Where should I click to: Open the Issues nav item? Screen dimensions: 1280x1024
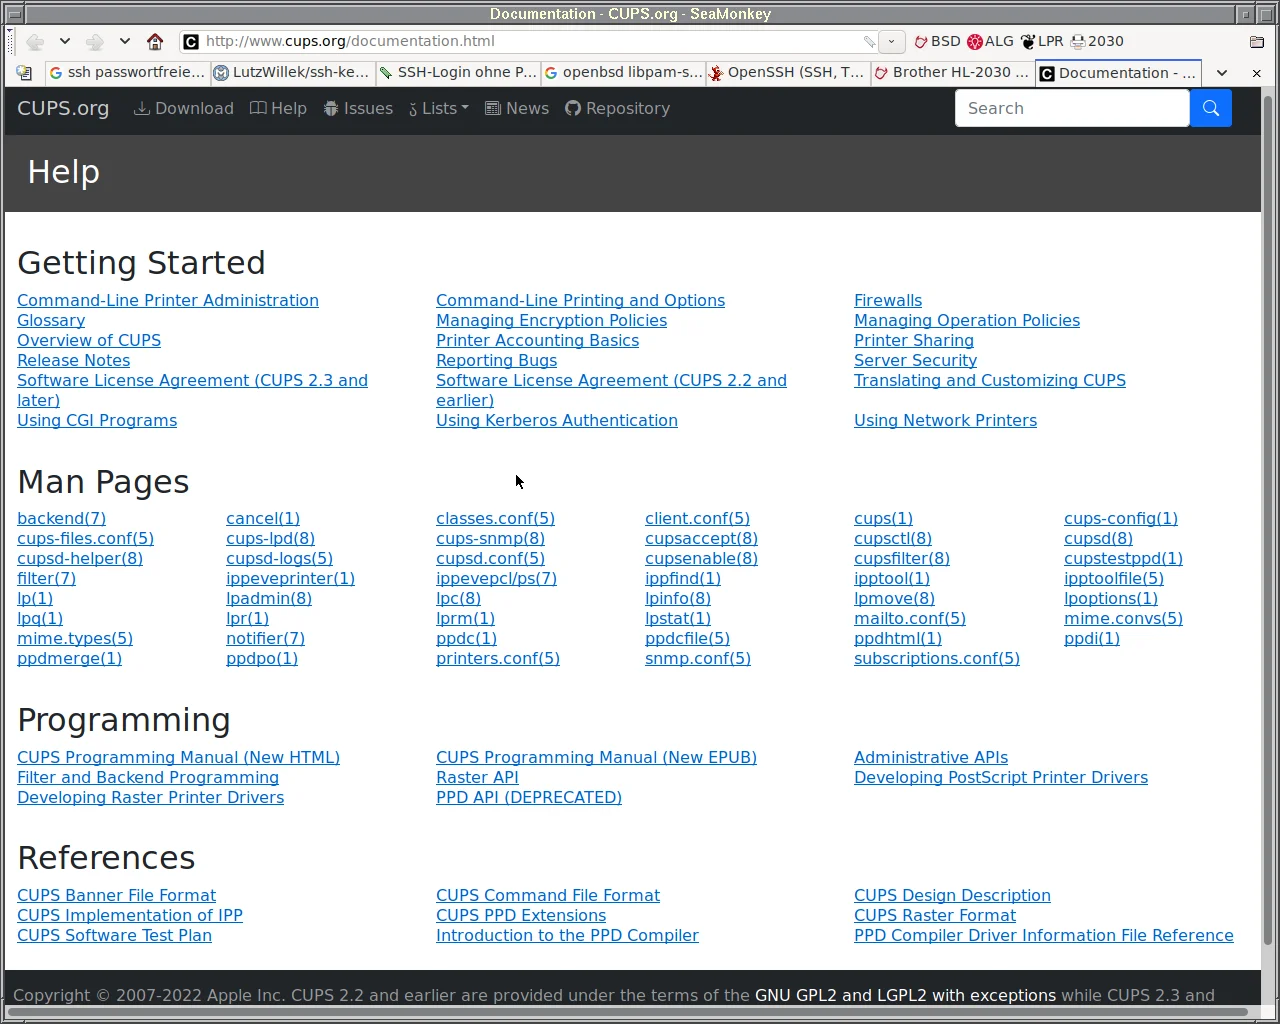point(358,108)
